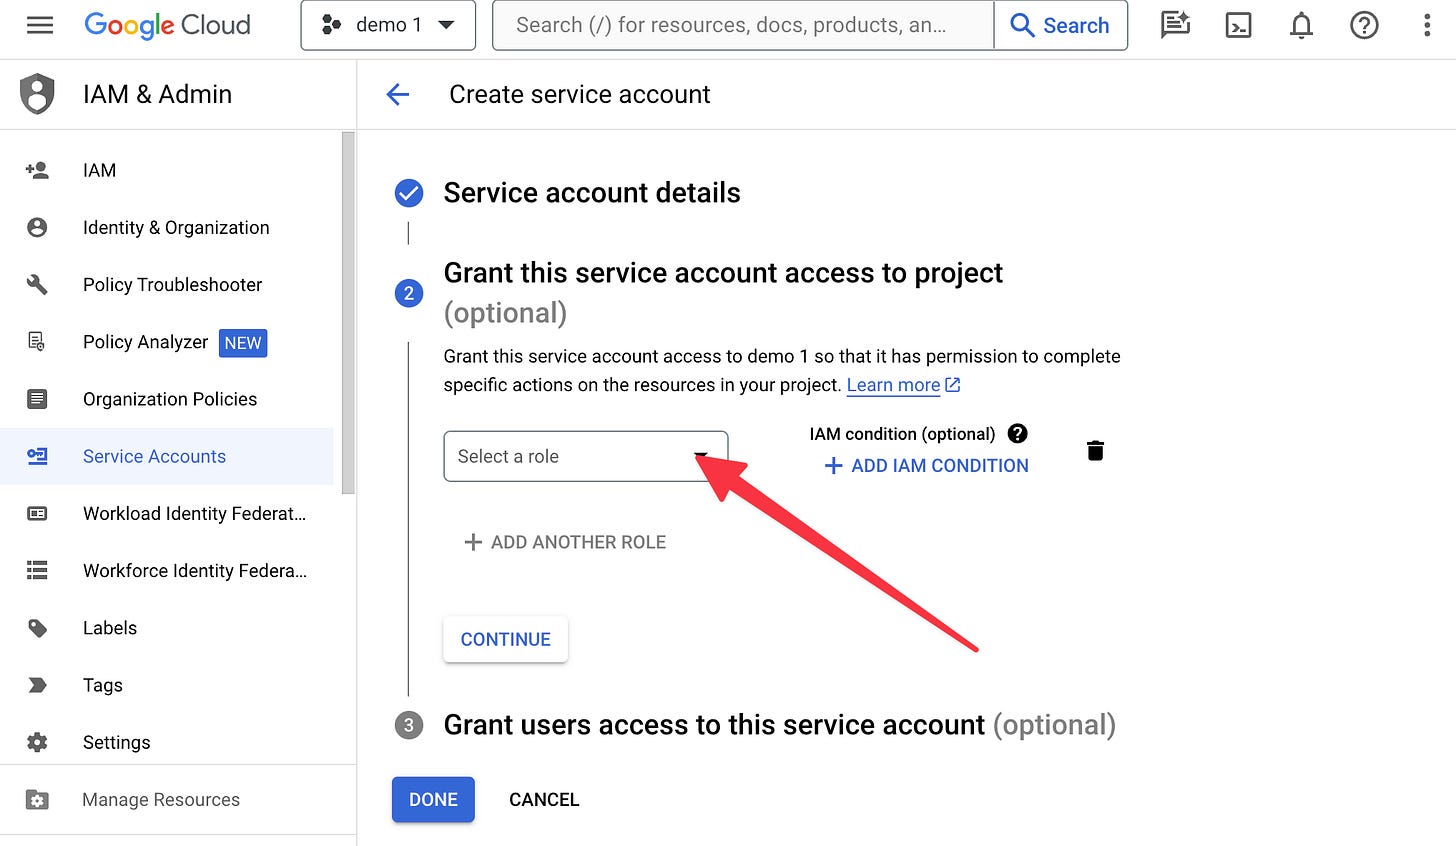Click the DONE button

[x=433, y=799]
